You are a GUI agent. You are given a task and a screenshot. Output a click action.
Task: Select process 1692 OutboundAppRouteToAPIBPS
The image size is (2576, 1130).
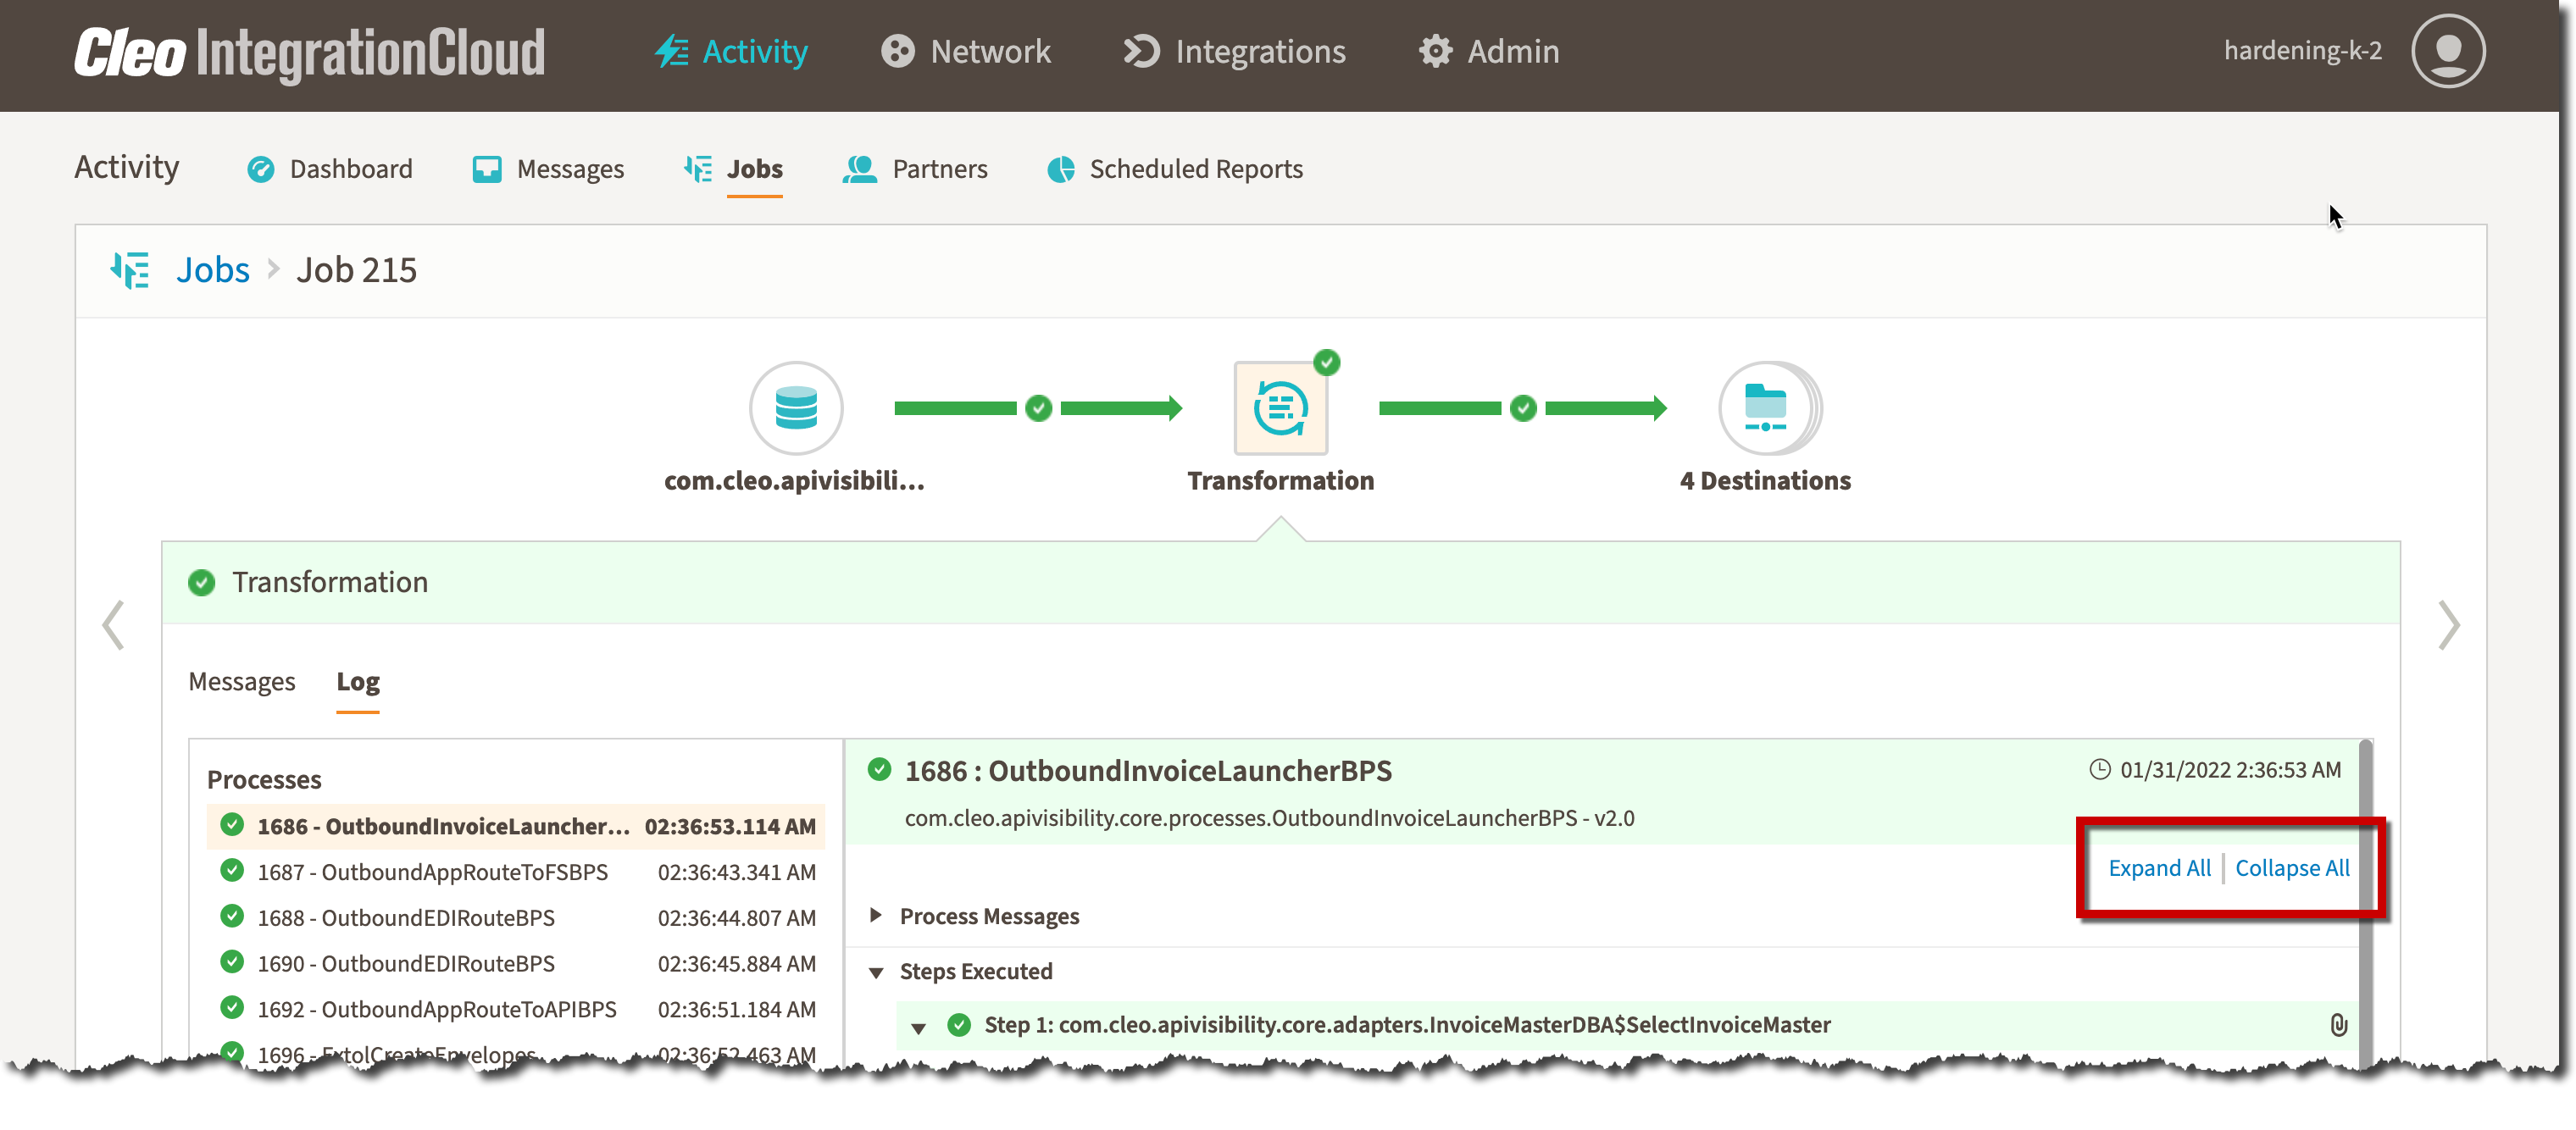436,1009
